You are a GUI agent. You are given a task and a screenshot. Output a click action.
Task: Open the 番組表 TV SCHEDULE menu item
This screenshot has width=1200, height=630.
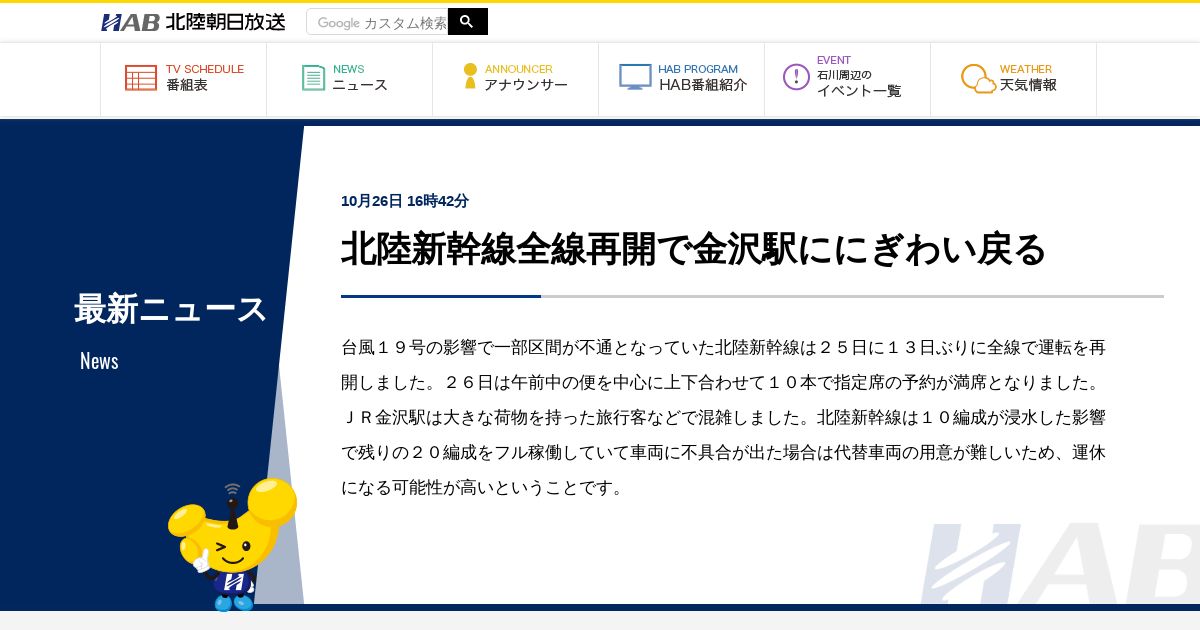[184, 79]
